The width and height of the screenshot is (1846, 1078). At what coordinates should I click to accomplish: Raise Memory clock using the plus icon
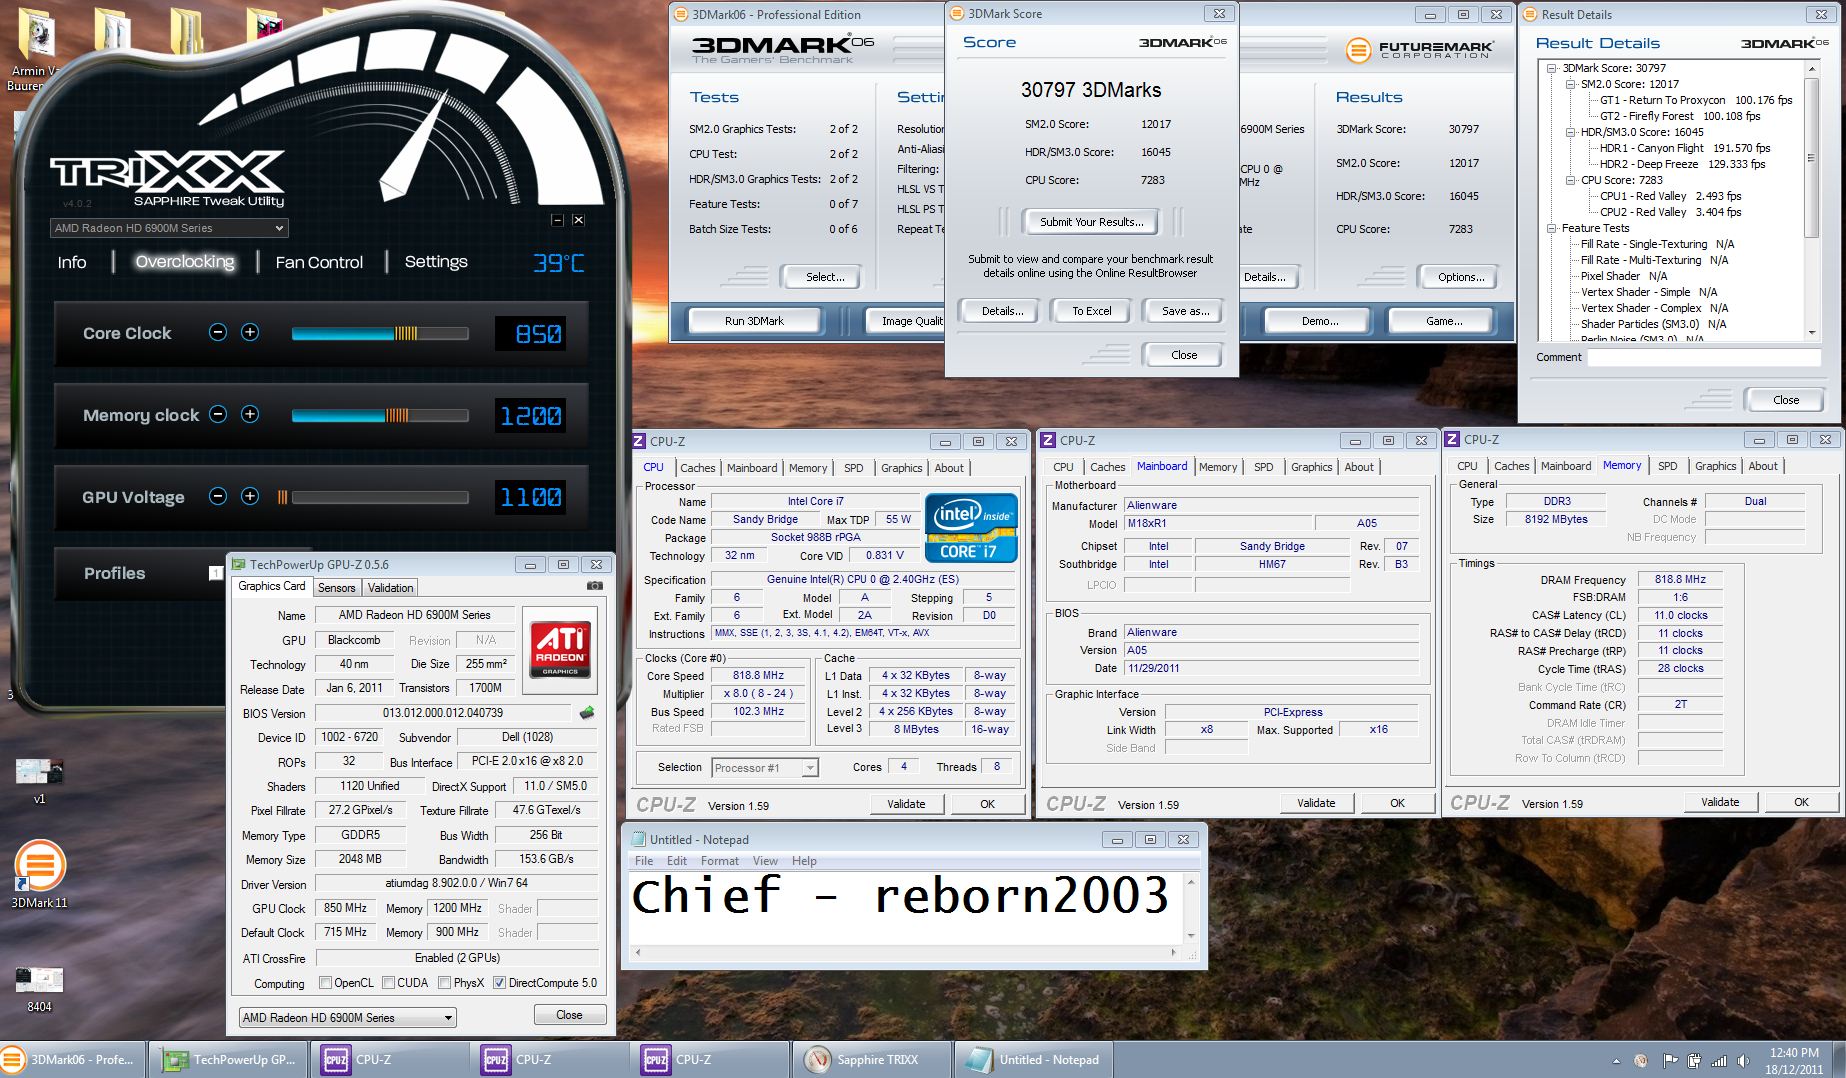(250, 415)
